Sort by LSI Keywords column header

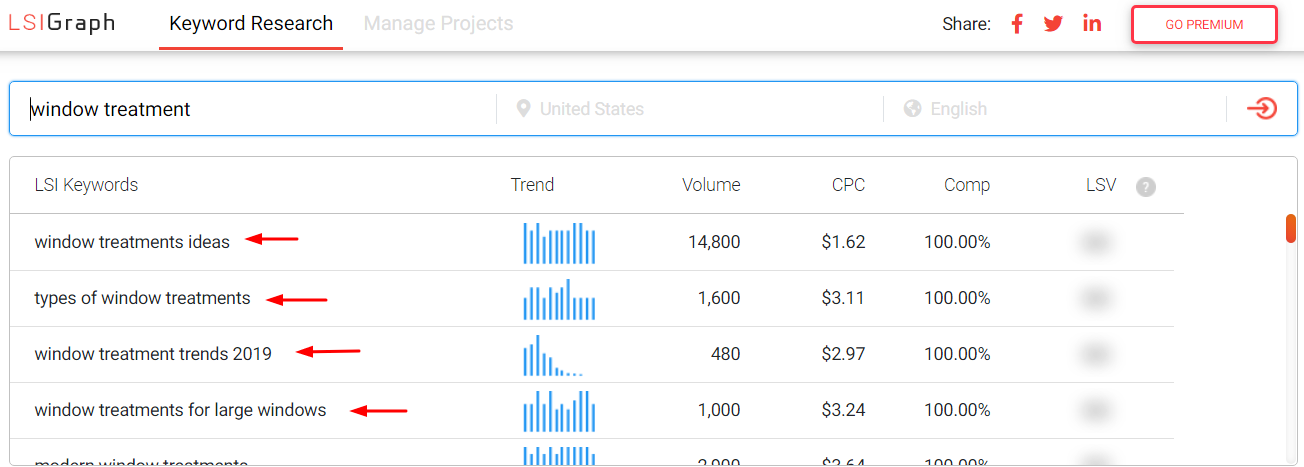tap(86, 185)
